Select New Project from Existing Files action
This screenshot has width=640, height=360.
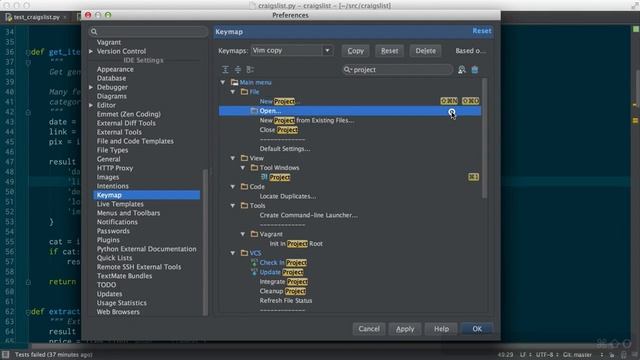pos(307,120)
